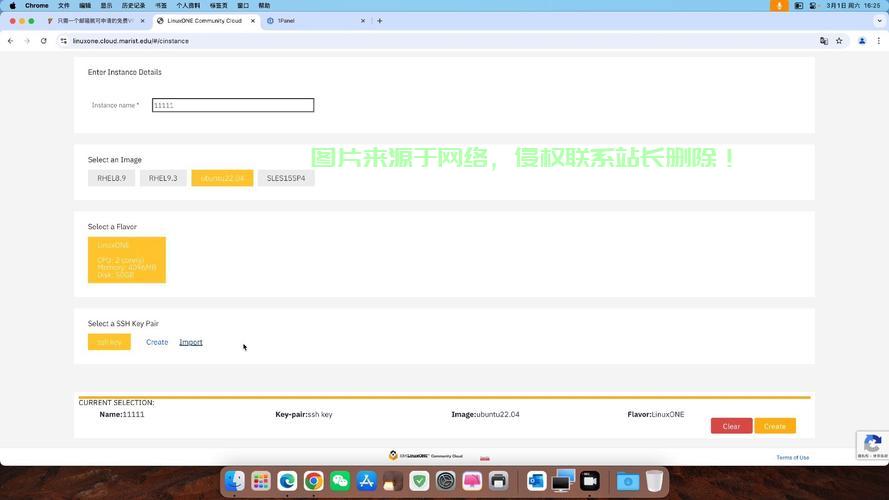Open the 书签 menu
This screenshot has width=889, height=500.
[x=161, y=5]
